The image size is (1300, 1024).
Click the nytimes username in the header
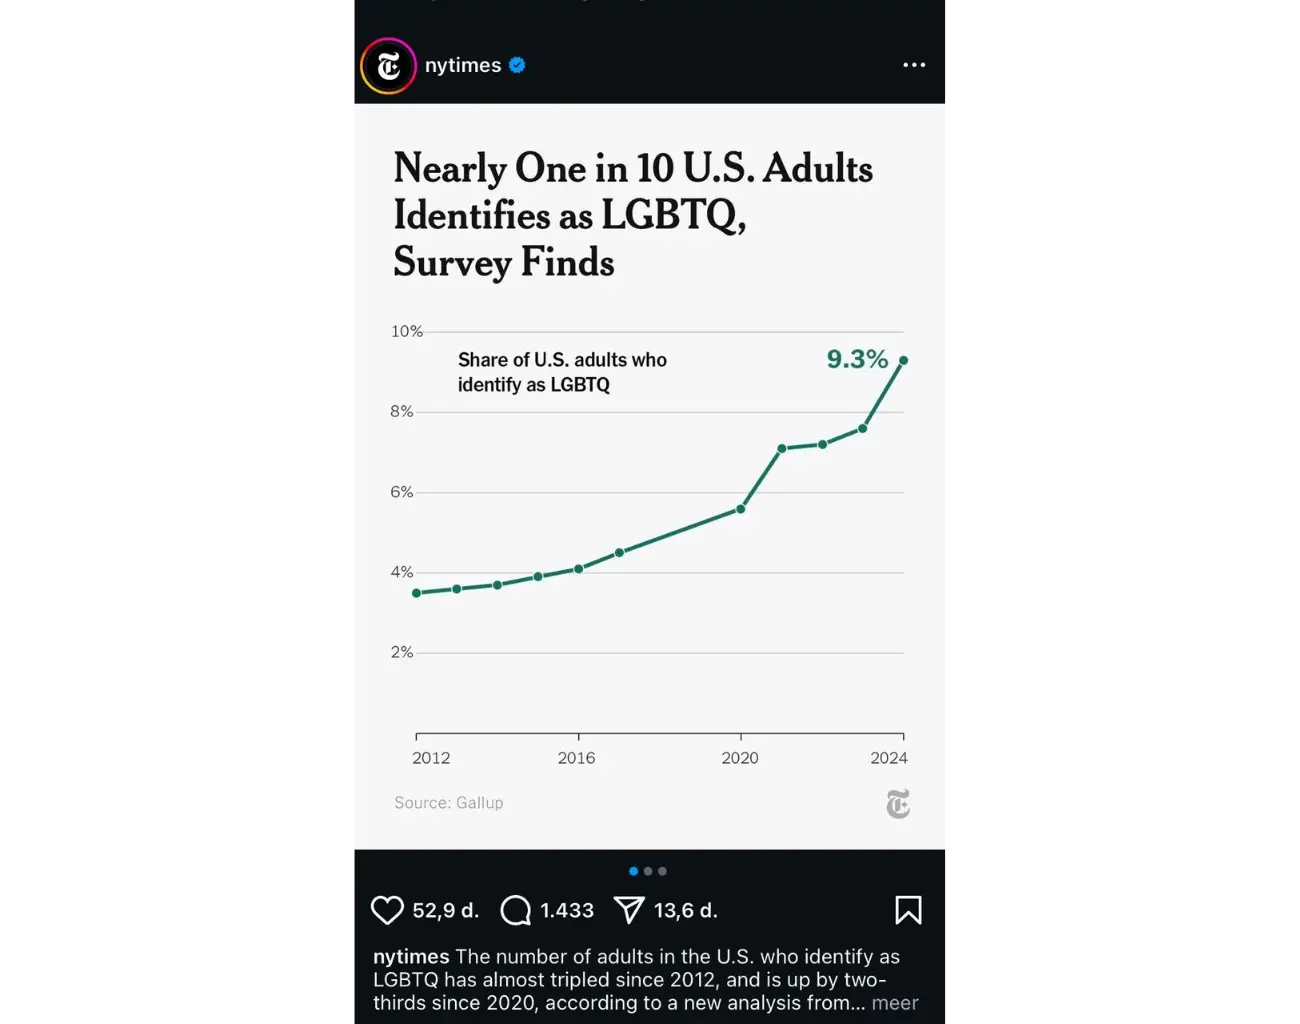point(463,65)
